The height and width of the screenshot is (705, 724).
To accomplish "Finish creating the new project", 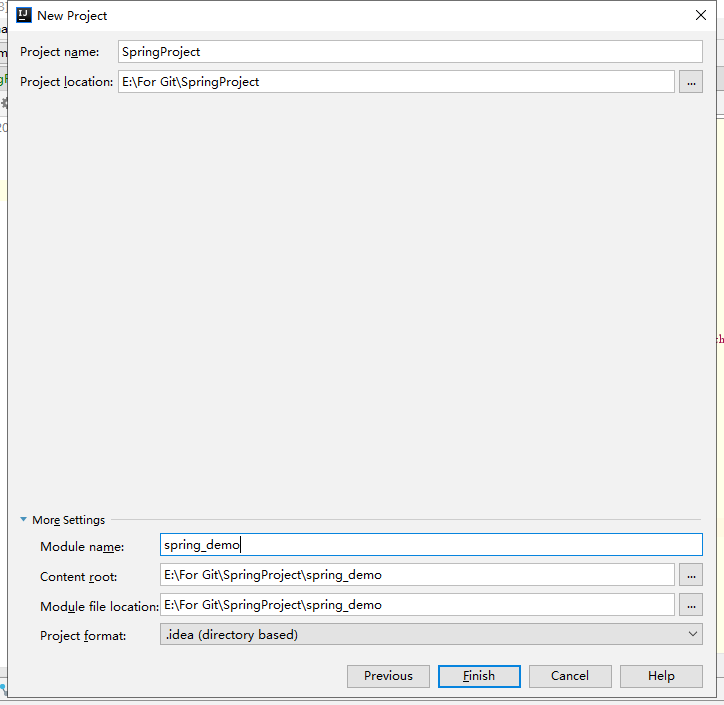I will coord(479,676).
